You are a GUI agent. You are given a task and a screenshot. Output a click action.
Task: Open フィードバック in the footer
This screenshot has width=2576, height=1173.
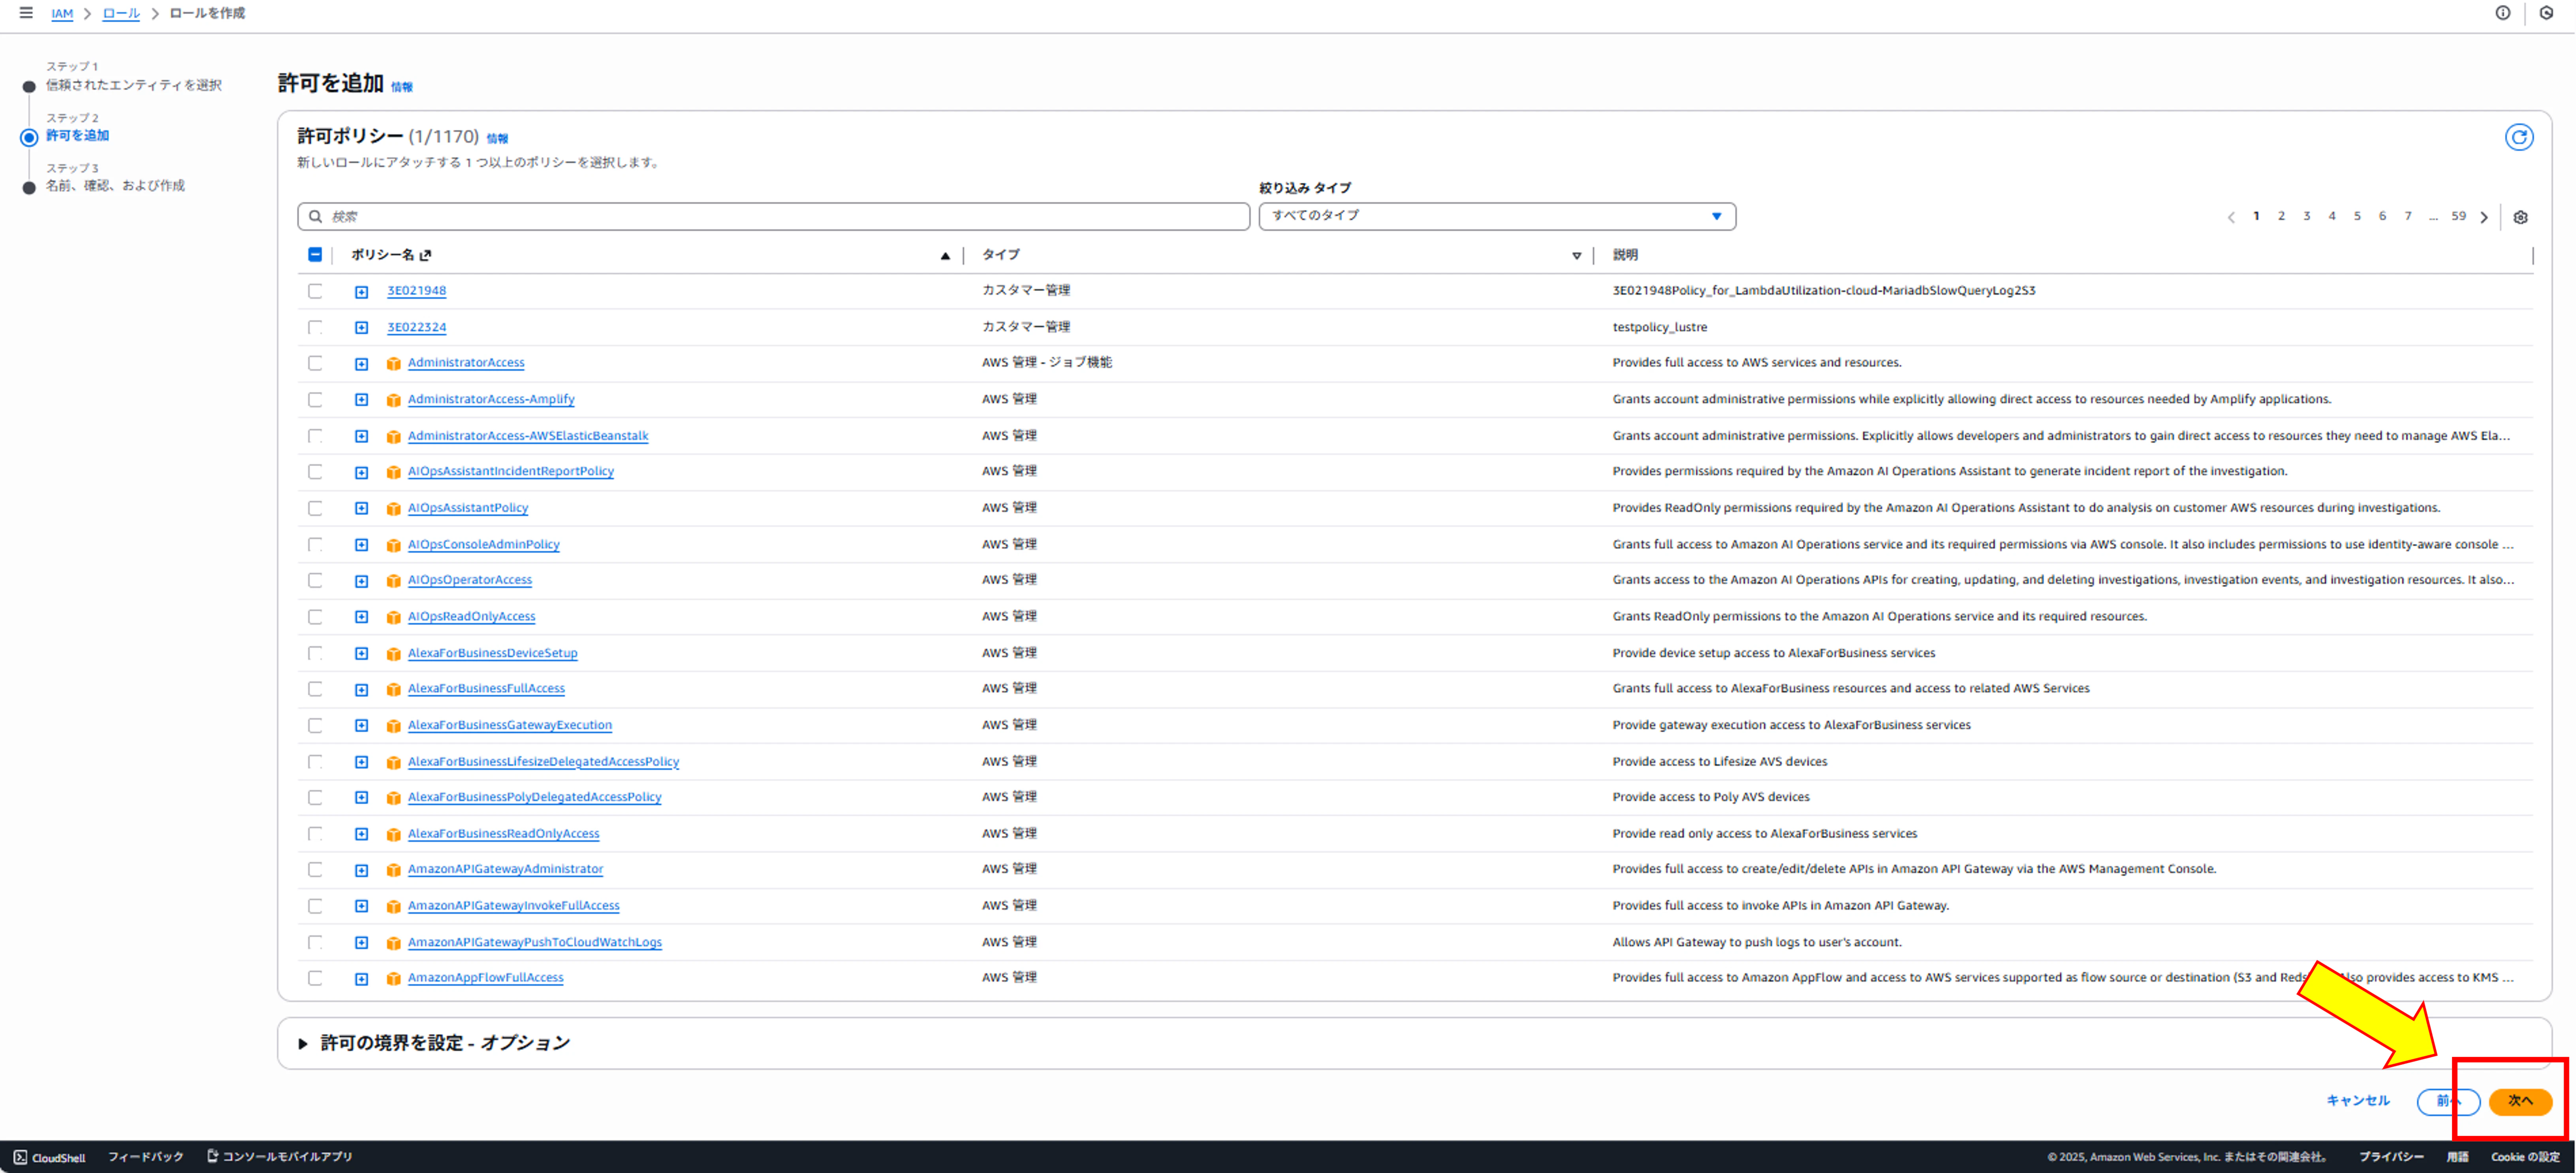[x=146, y=1157]
